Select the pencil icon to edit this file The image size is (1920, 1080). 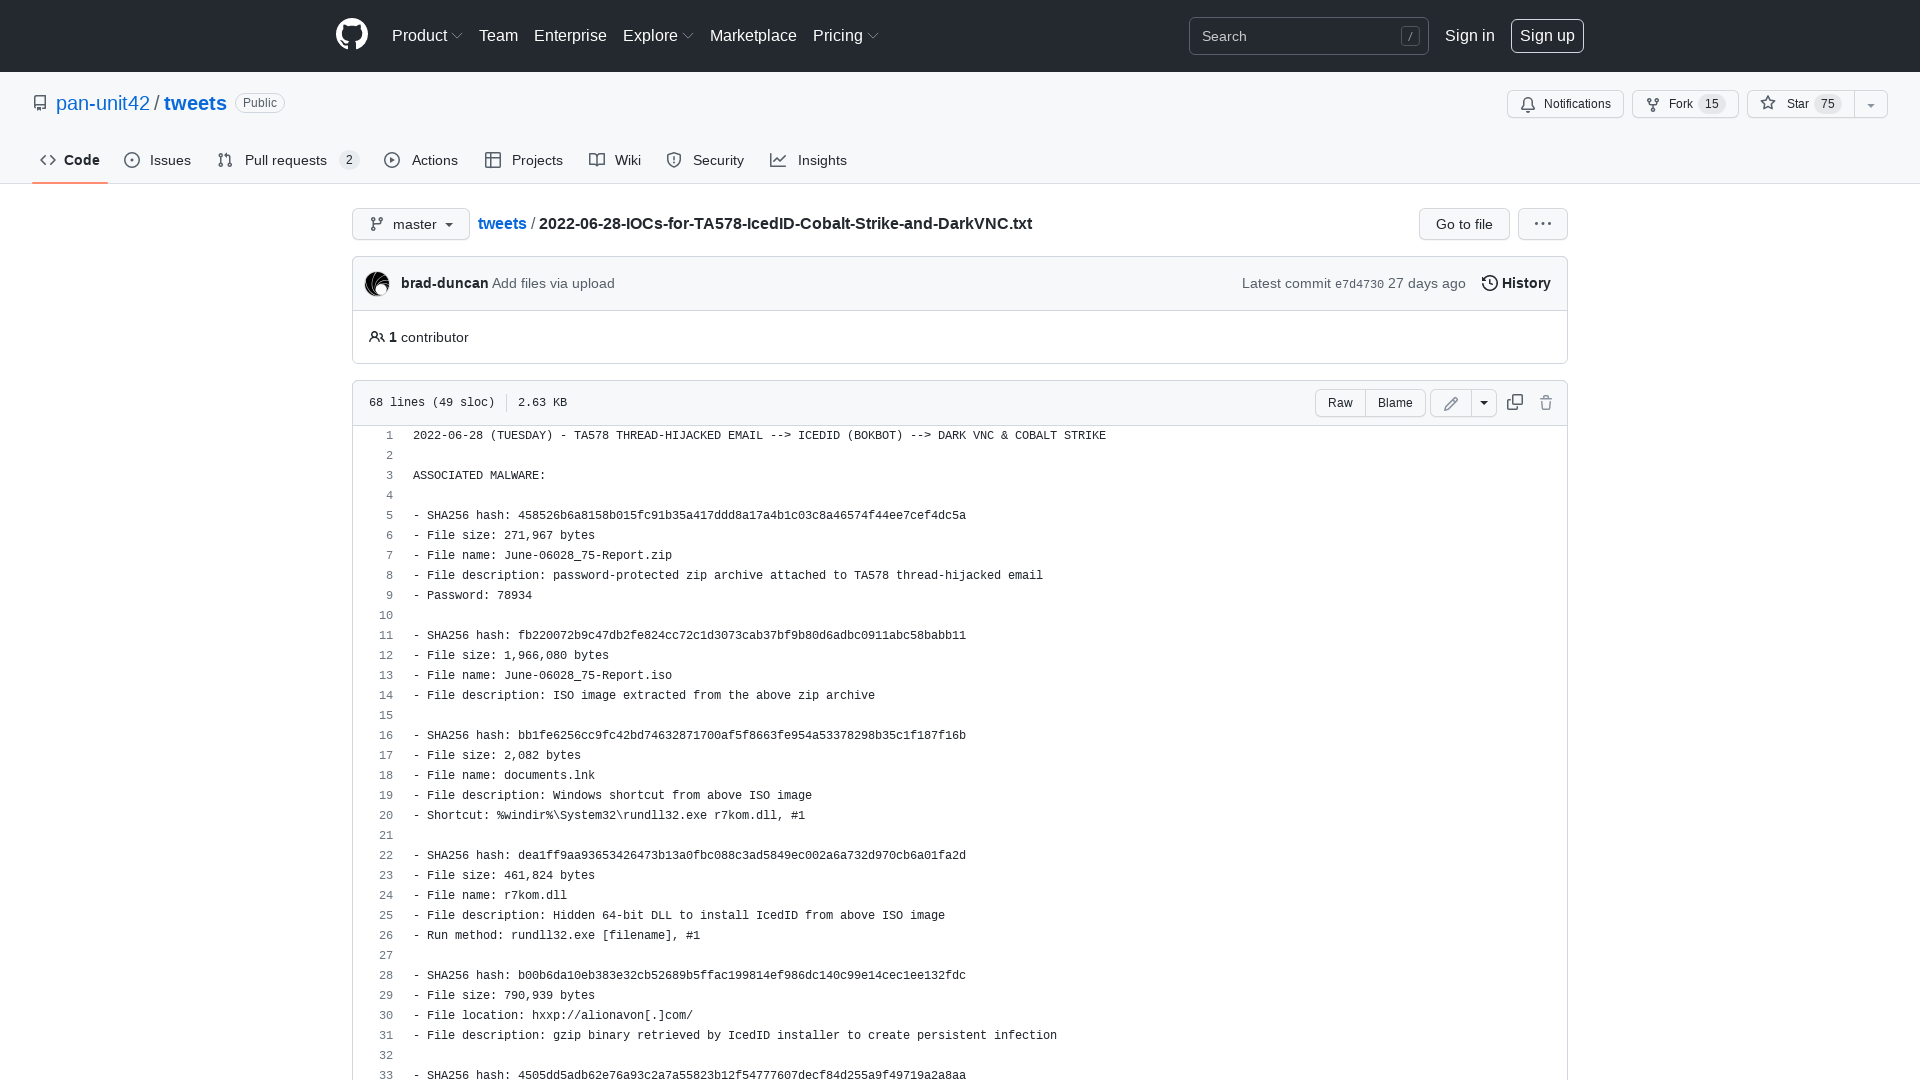(1450, 403)
